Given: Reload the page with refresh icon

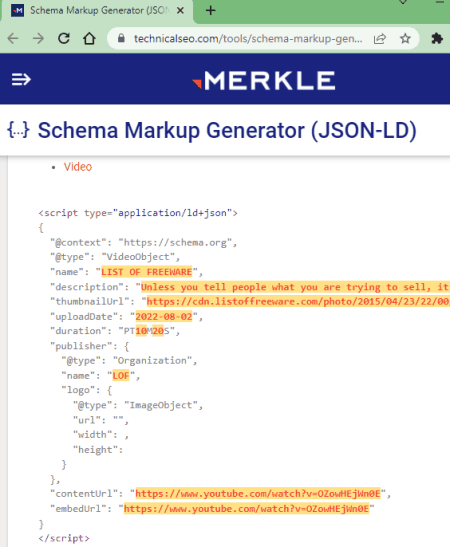Looking at the screenshot, I should [x=64, y=38].
